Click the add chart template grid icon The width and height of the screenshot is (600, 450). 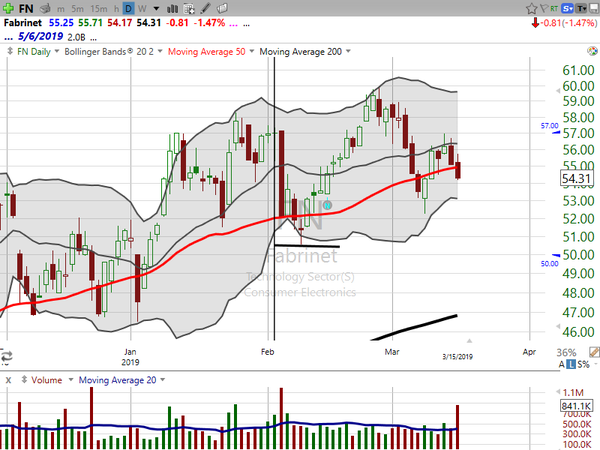pos(189,8)
